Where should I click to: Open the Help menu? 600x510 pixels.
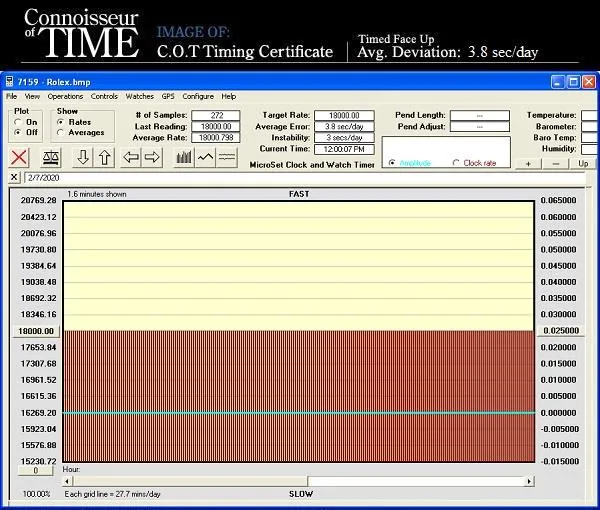(x=228, y=96)
